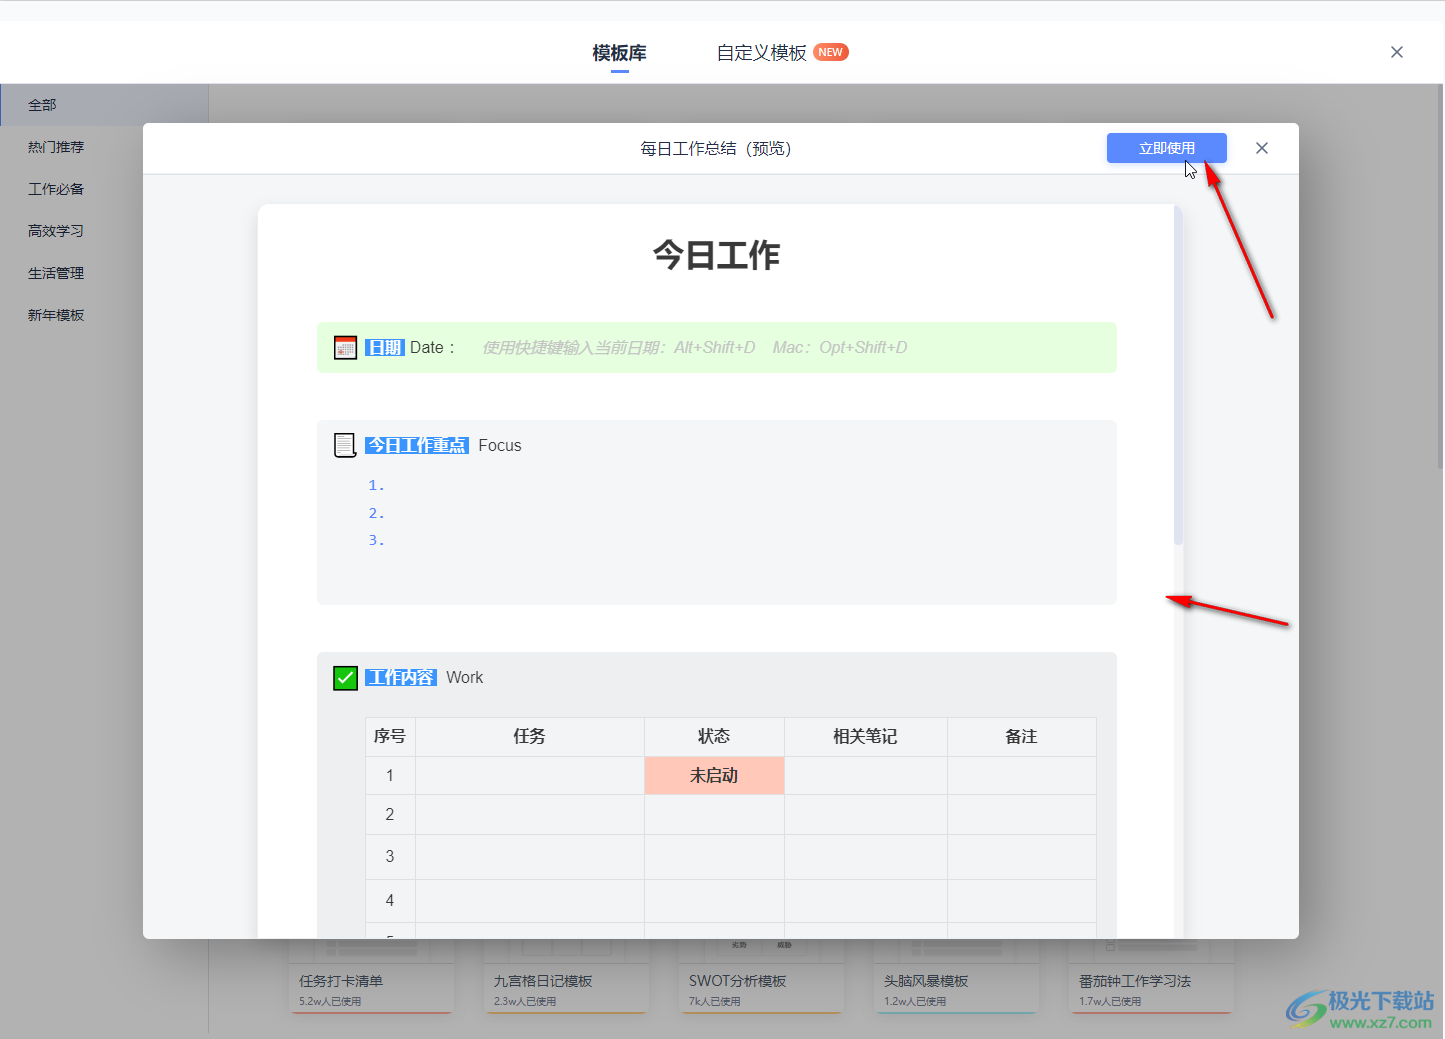This screenshot has width=1445, height=1039.
Task: Click the 今日工作 heading
Action: pos(716,255)
